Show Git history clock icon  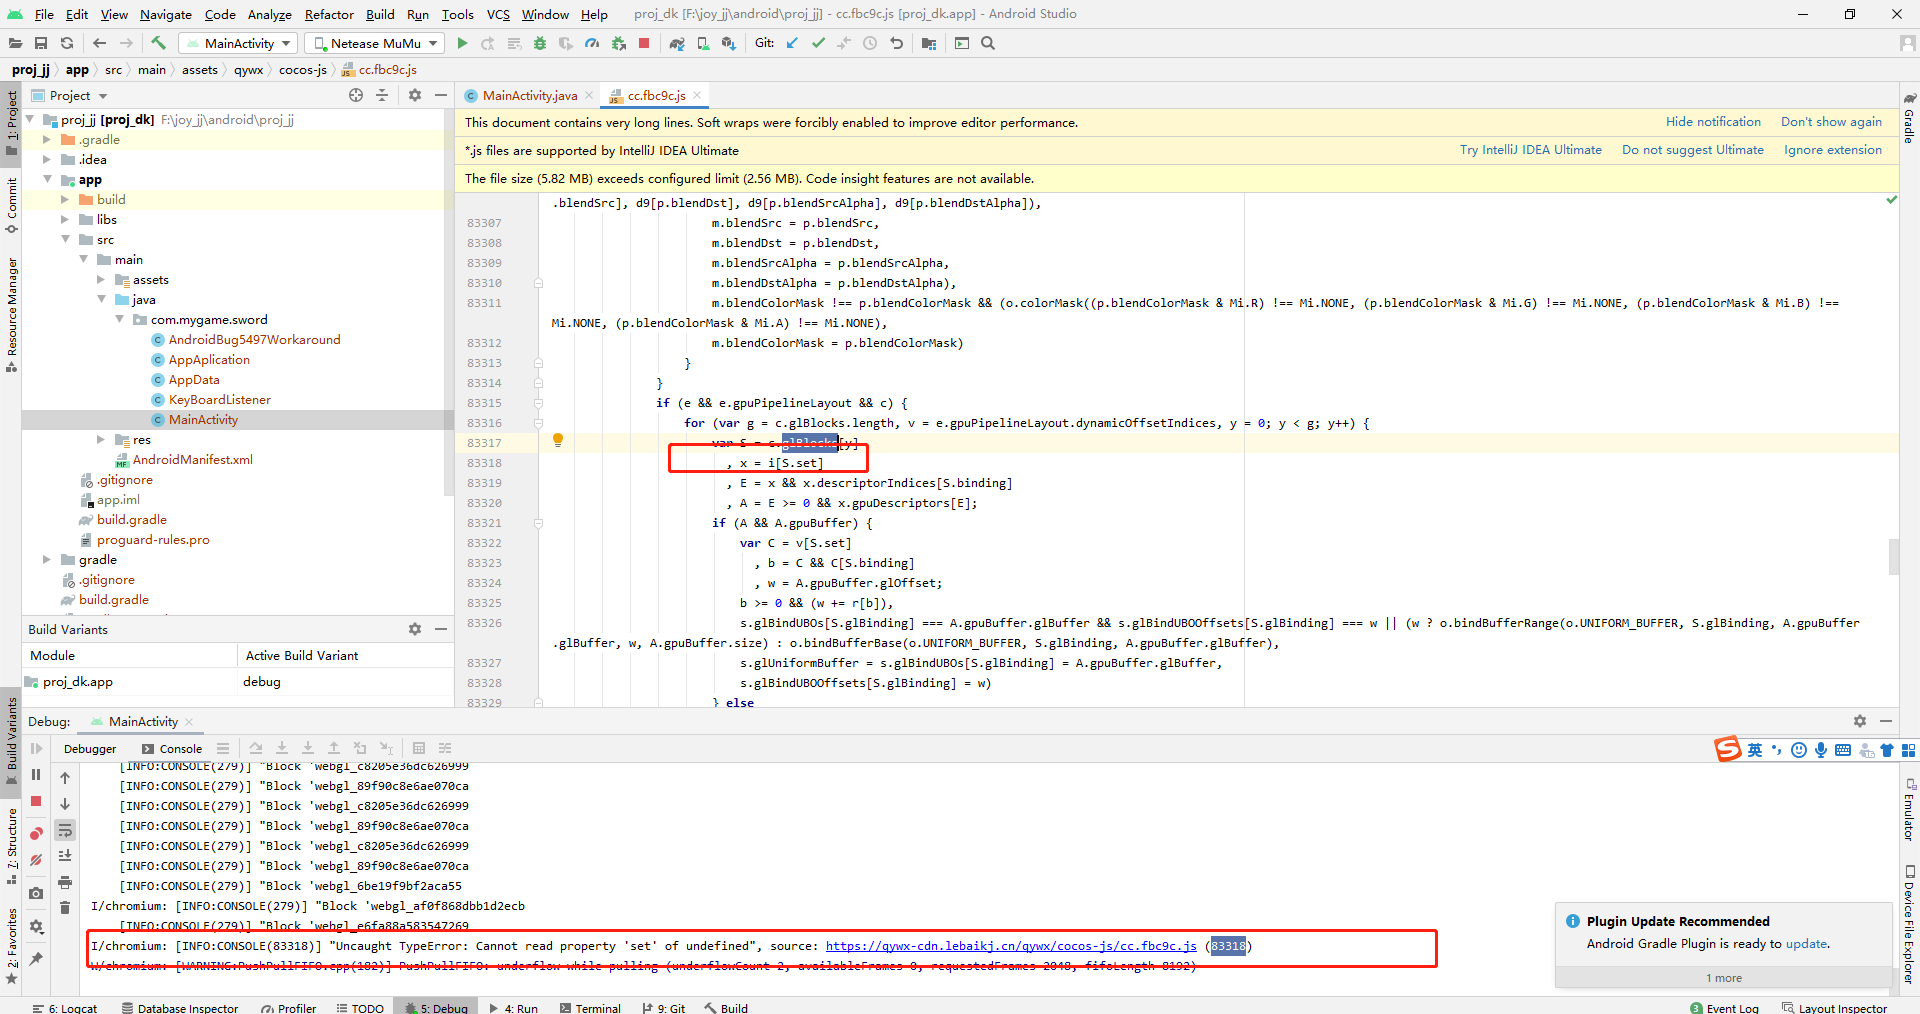point(870,43)
